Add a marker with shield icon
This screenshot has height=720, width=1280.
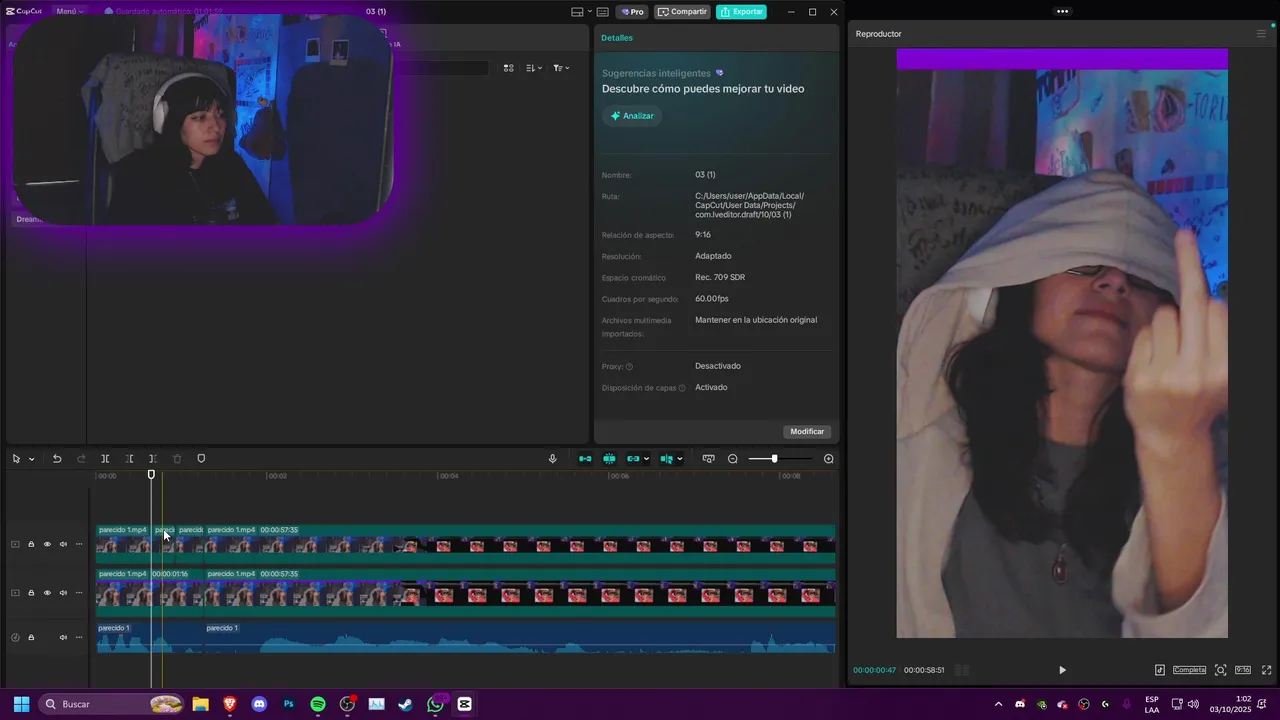pyautogui.click(x=201, y=459)
